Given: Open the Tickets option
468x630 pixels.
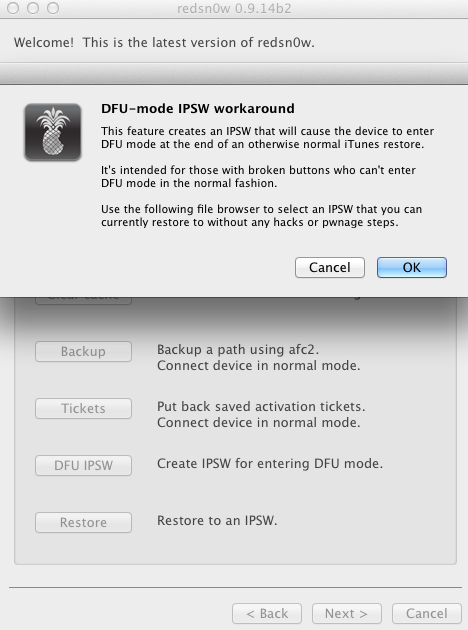Looking at the screenshot, I should (x=83, y=409).
